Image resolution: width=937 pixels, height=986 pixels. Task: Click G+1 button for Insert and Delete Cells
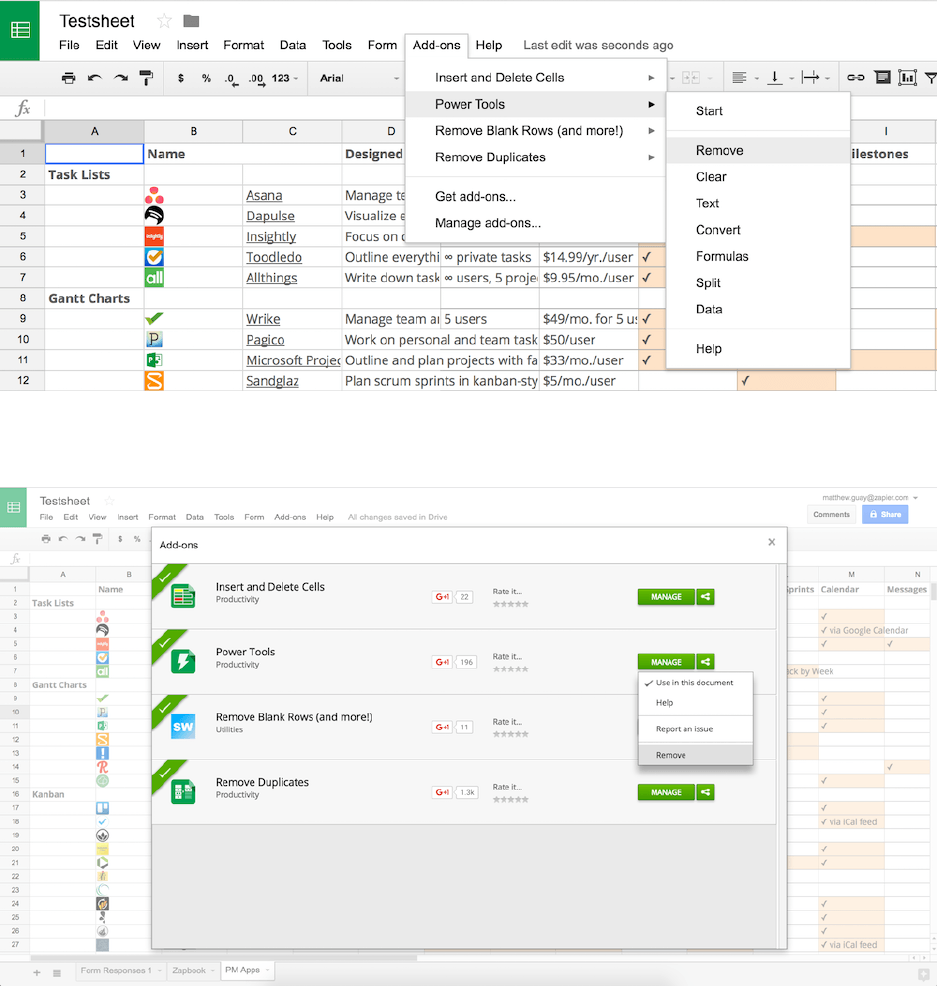[x=442, y=597]
